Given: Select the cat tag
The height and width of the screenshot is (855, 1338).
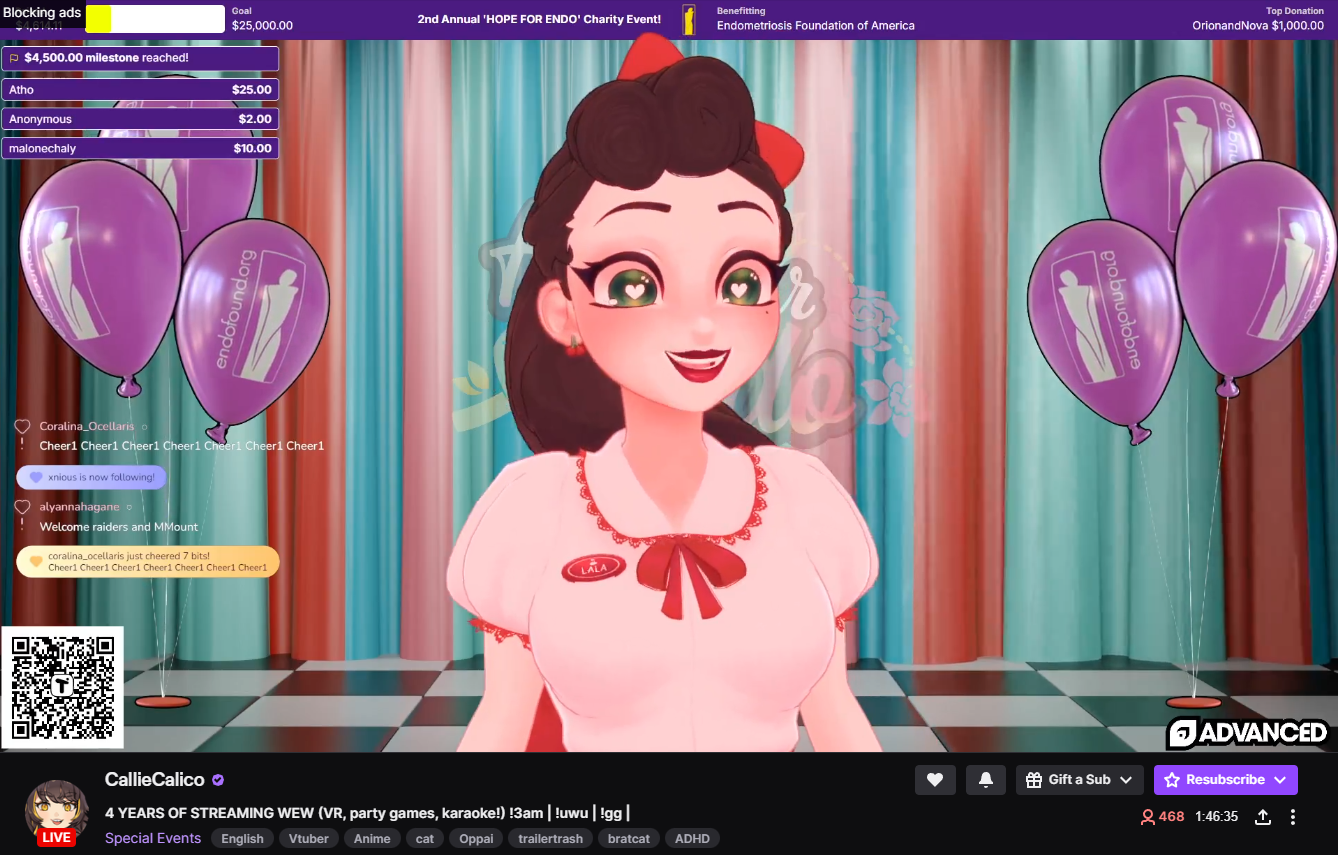Looking at the screenshot, I should coord(425,839).
